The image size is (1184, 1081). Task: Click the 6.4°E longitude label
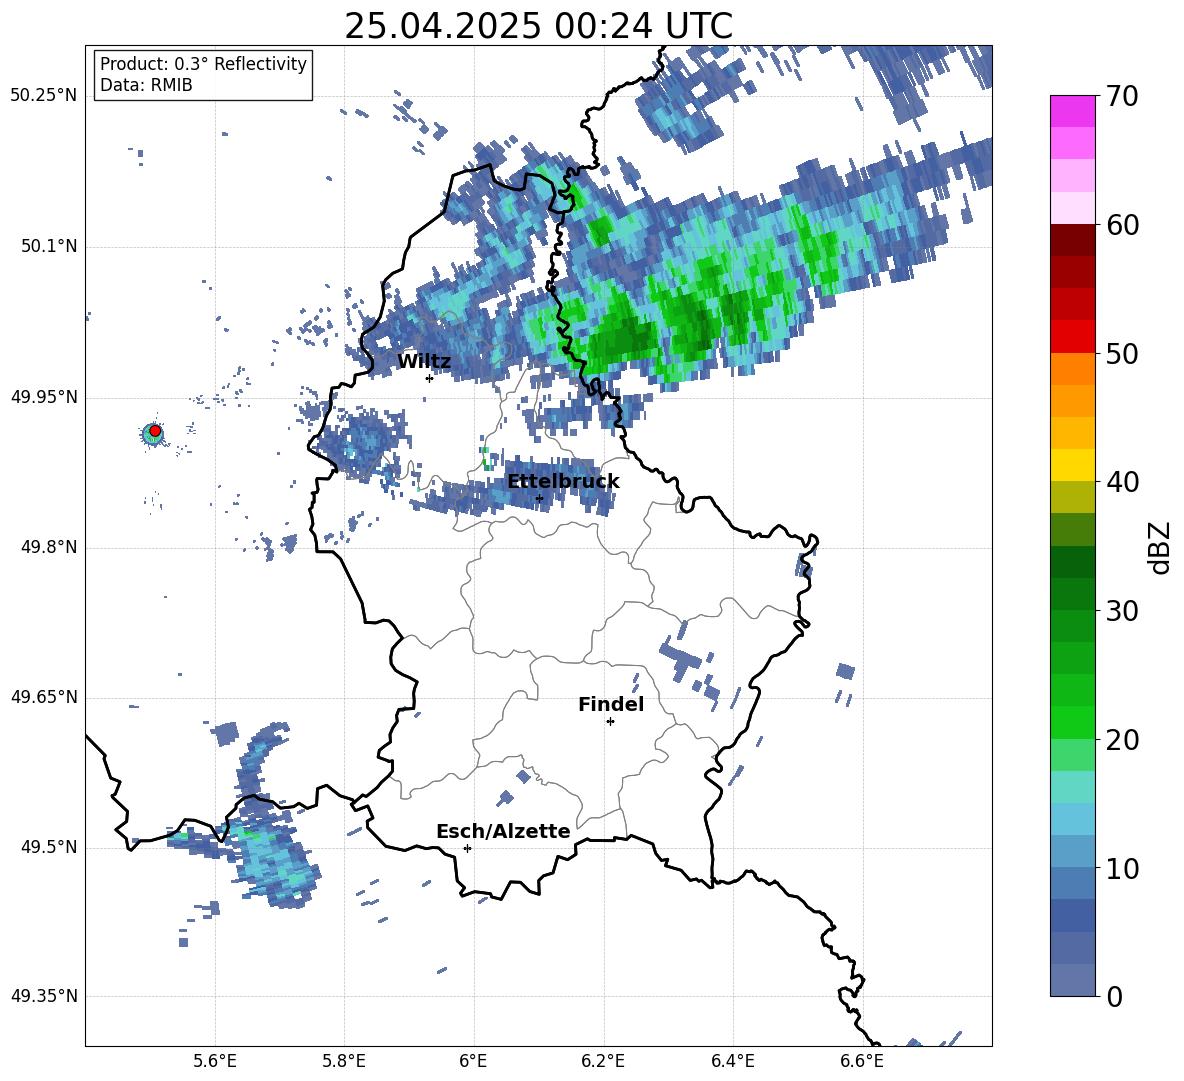tap(732, 1061)
